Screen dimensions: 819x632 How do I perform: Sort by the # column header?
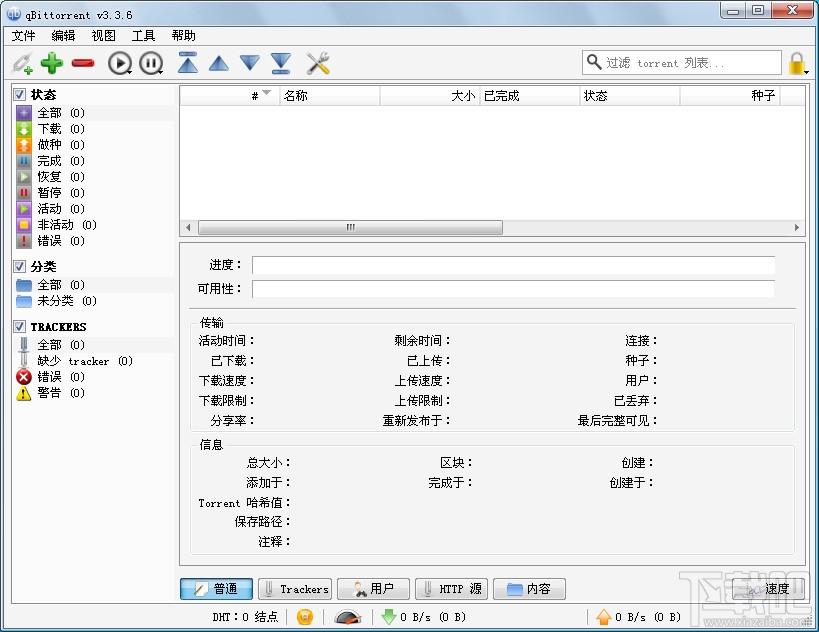pyautogui.click(x=230, y=96)
